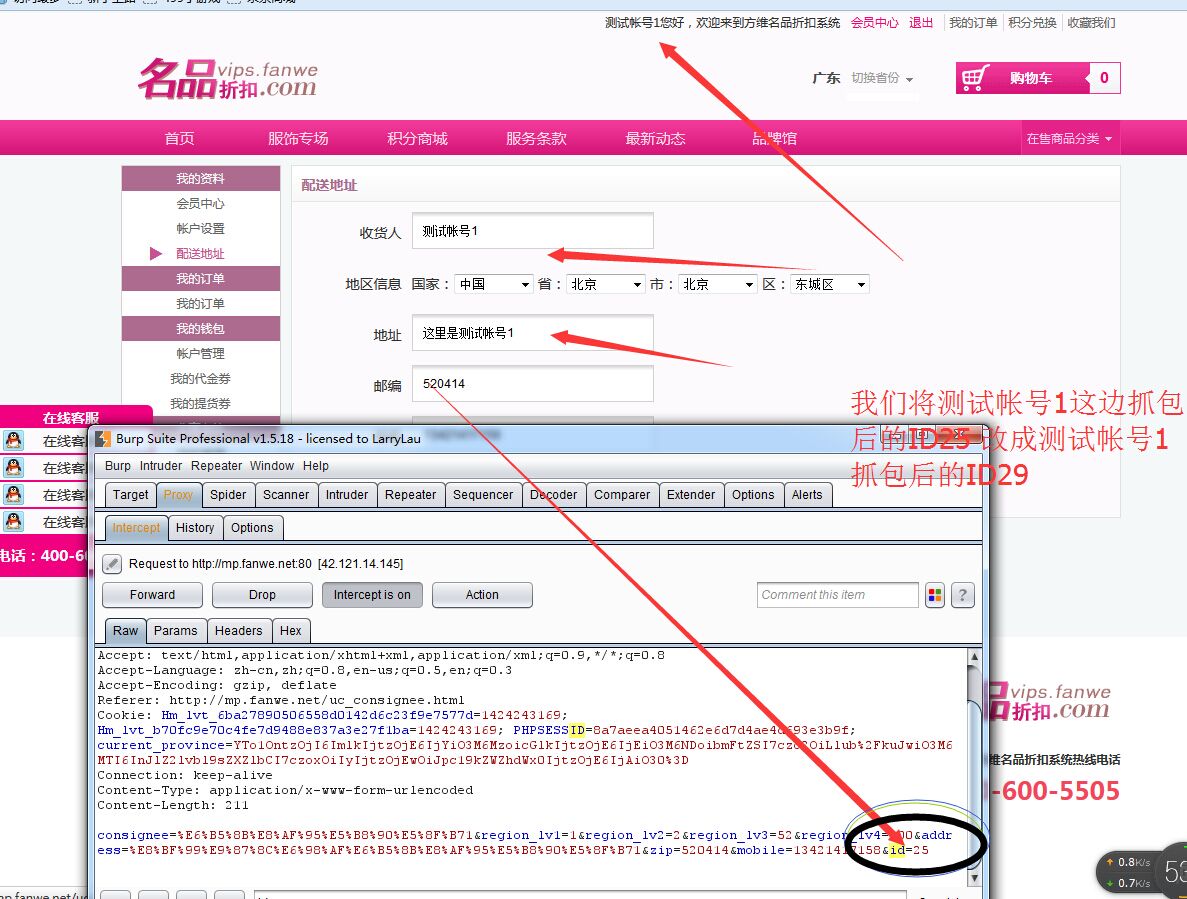Toggle the Intercept is on button

coord(372,595)
